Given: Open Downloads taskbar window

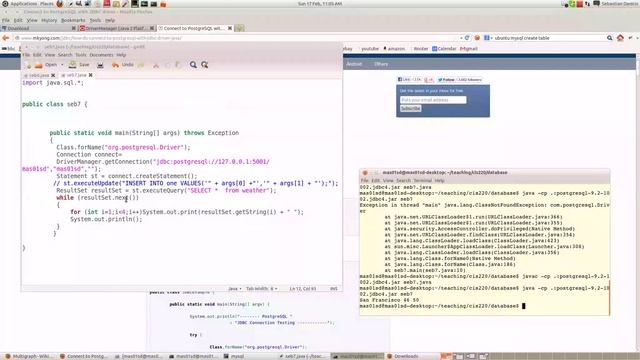Looking at the screenshot, I should coord(402,356).
